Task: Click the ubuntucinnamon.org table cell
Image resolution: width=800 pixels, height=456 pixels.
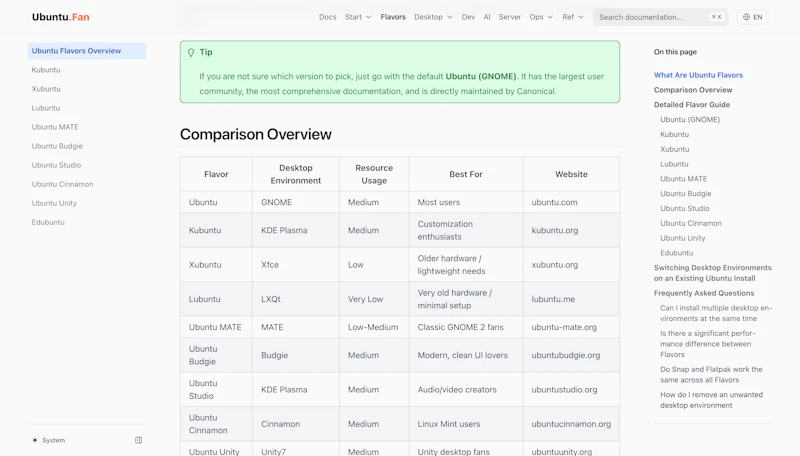Action: click(x=571, y=424)
